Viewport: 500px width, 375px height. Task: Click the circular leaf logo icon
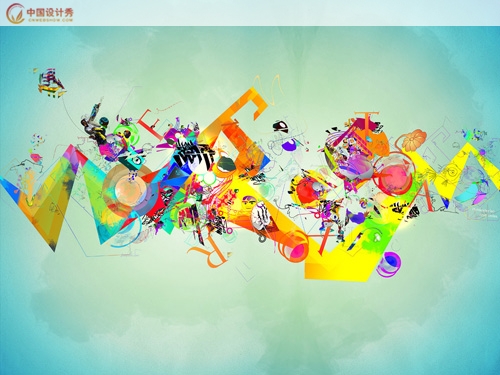pyautogui.click(x=15, y=13)
